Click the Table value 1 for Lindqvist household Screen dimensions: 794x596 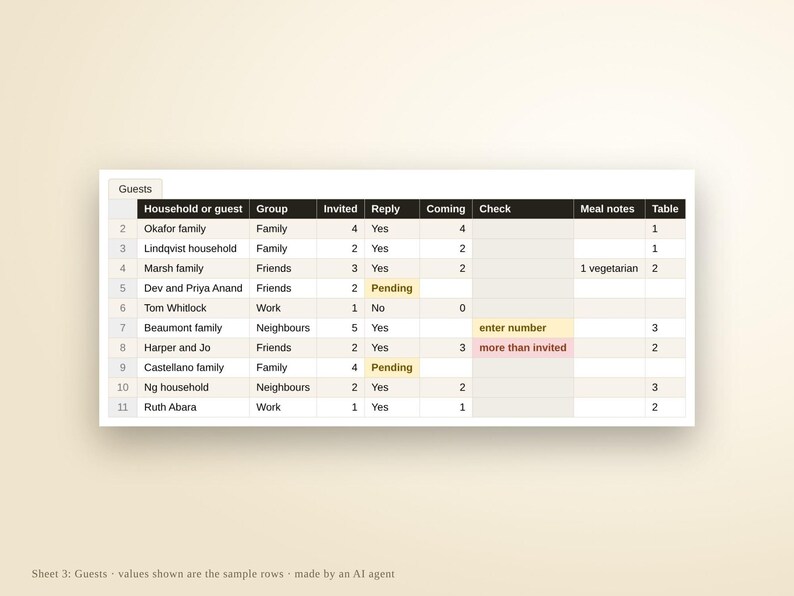tap(665, 249)
